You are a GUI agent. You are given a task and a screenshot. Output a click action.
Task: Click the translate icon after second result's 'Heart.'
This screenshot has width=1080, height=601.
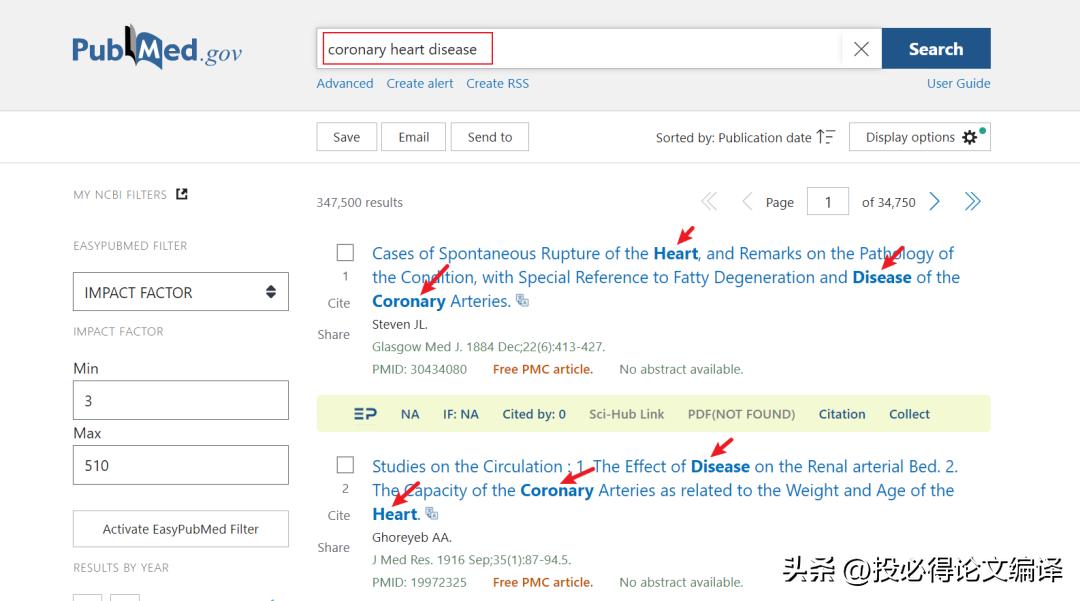[432, 514]
